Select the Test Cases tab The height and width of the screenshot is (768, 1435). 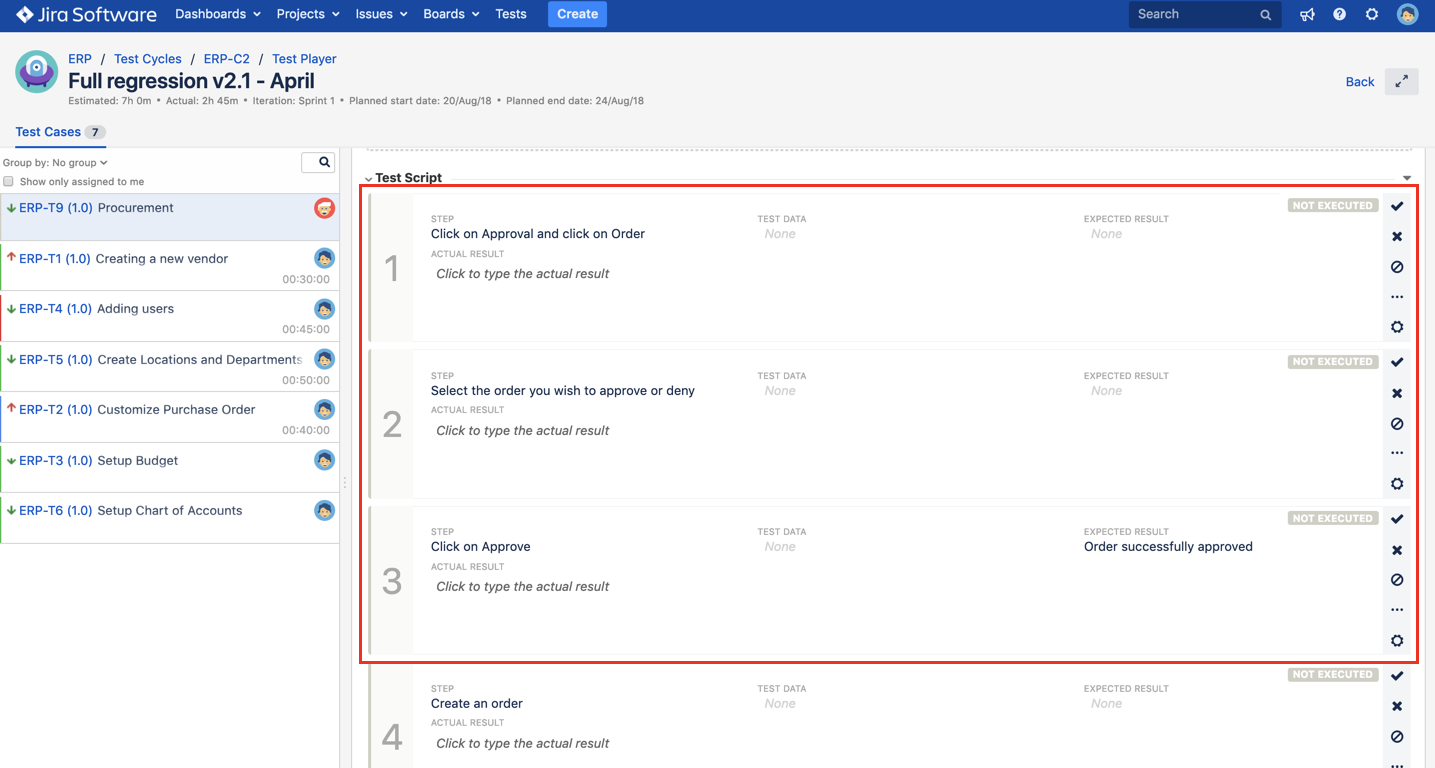pyautogui.click(x=48, y=132)
